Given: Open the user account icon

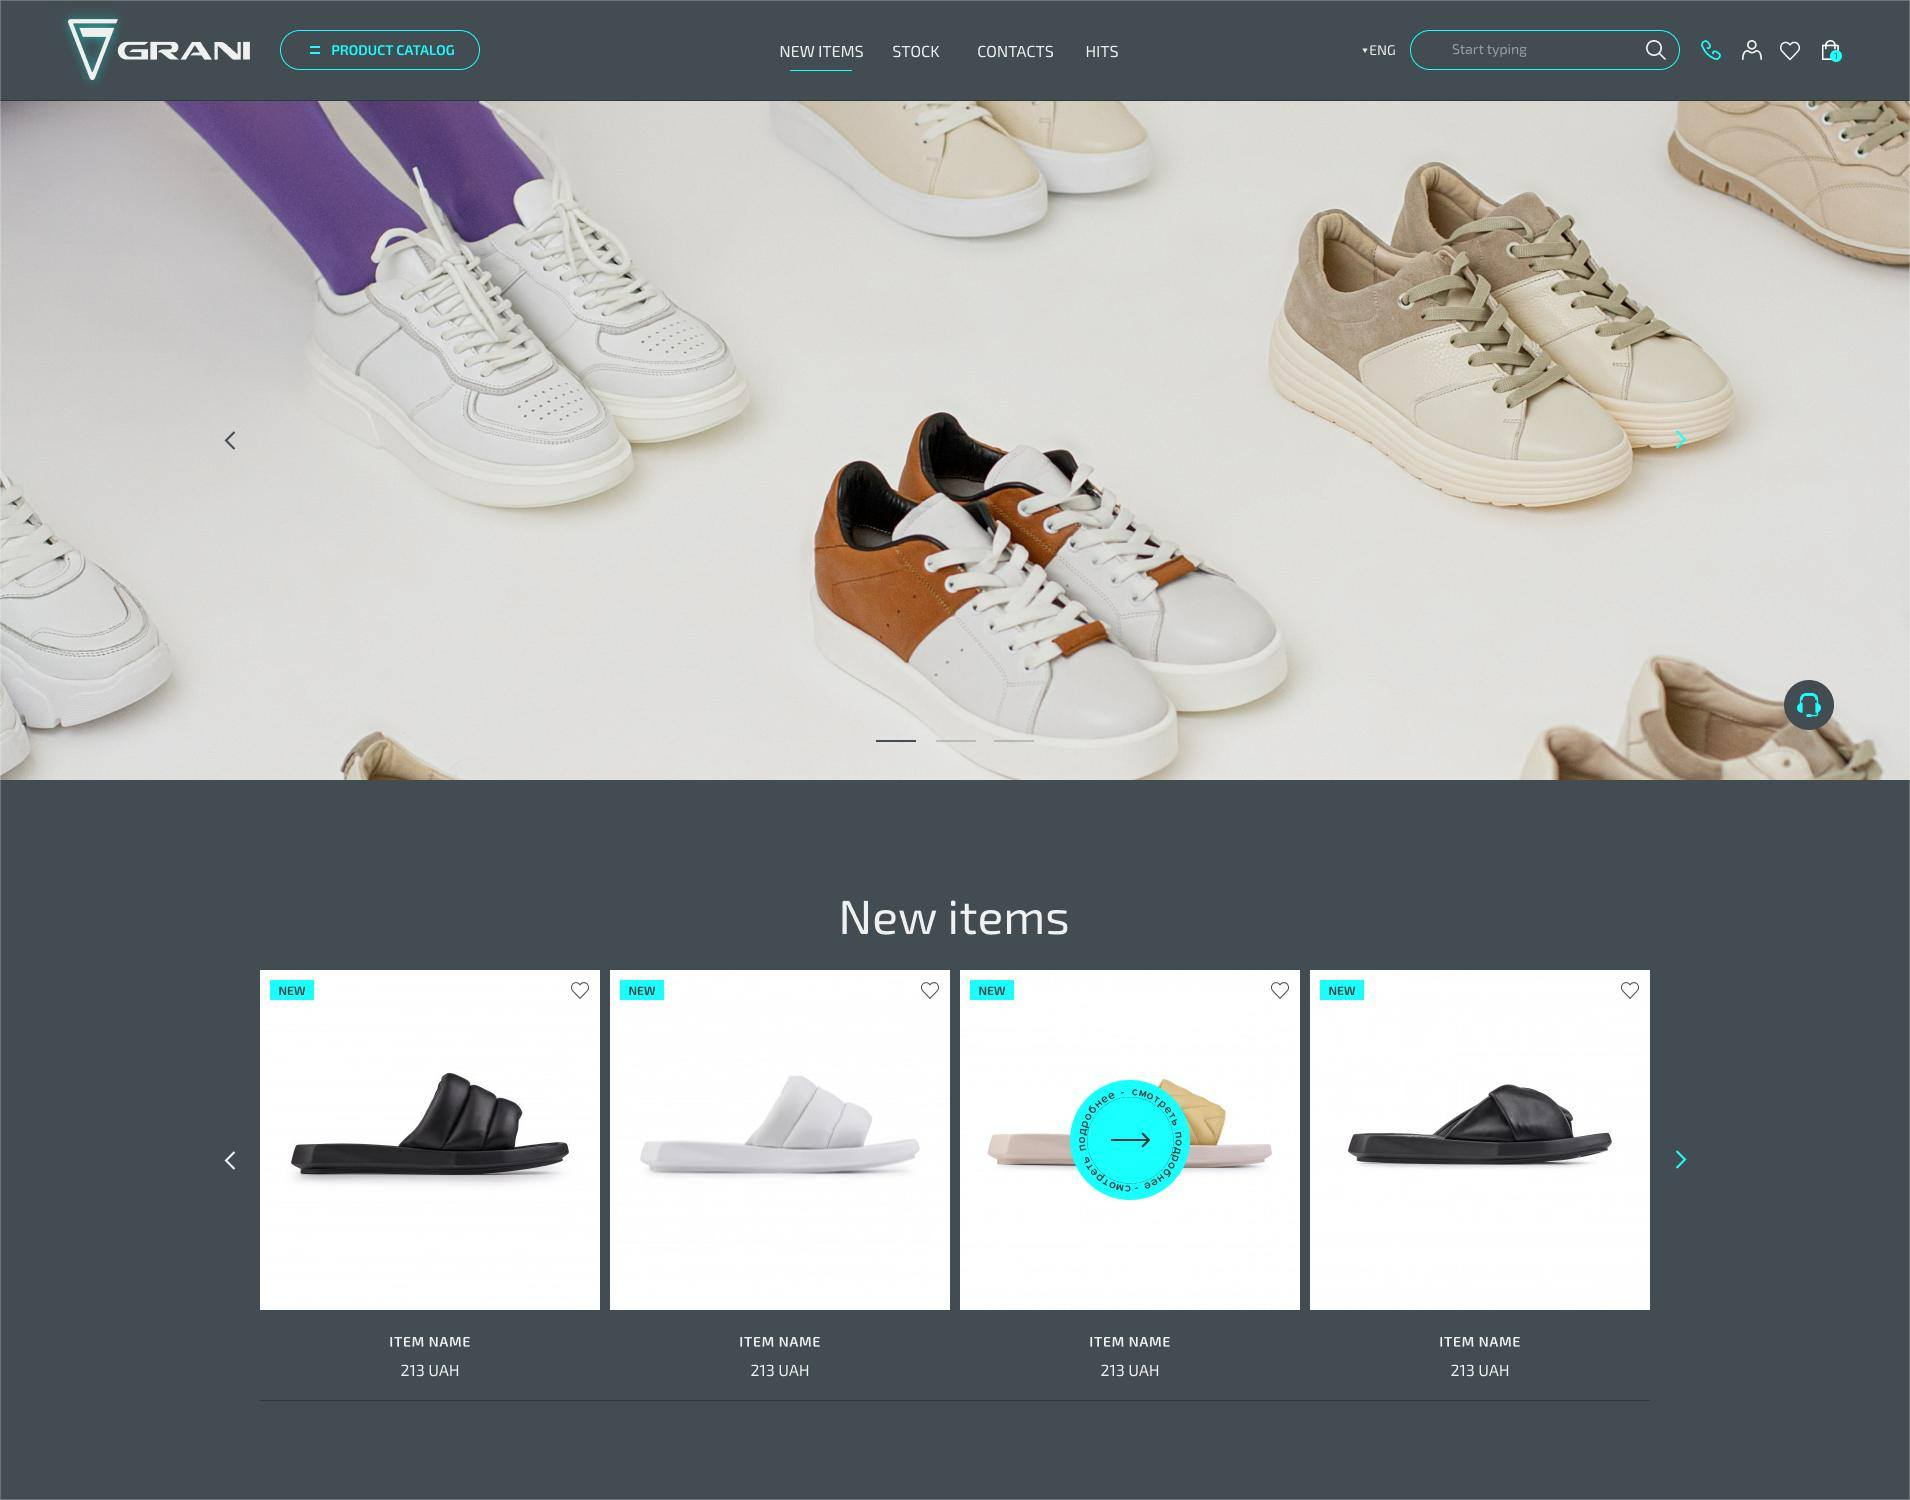Looking at the screenshot, I should (1751, 50).
